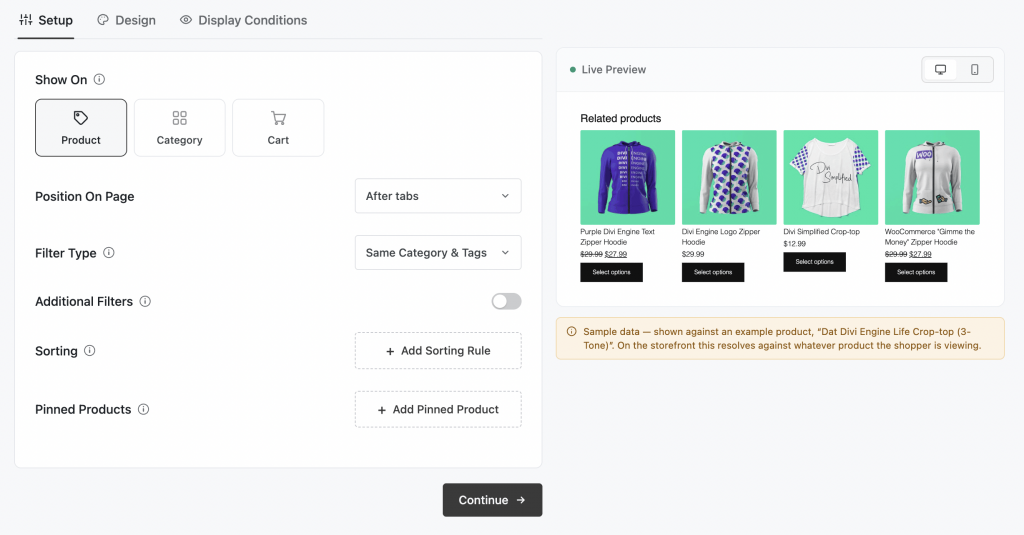Switch to the Design tab
1024x535 pixels.
tap(127, 20)
